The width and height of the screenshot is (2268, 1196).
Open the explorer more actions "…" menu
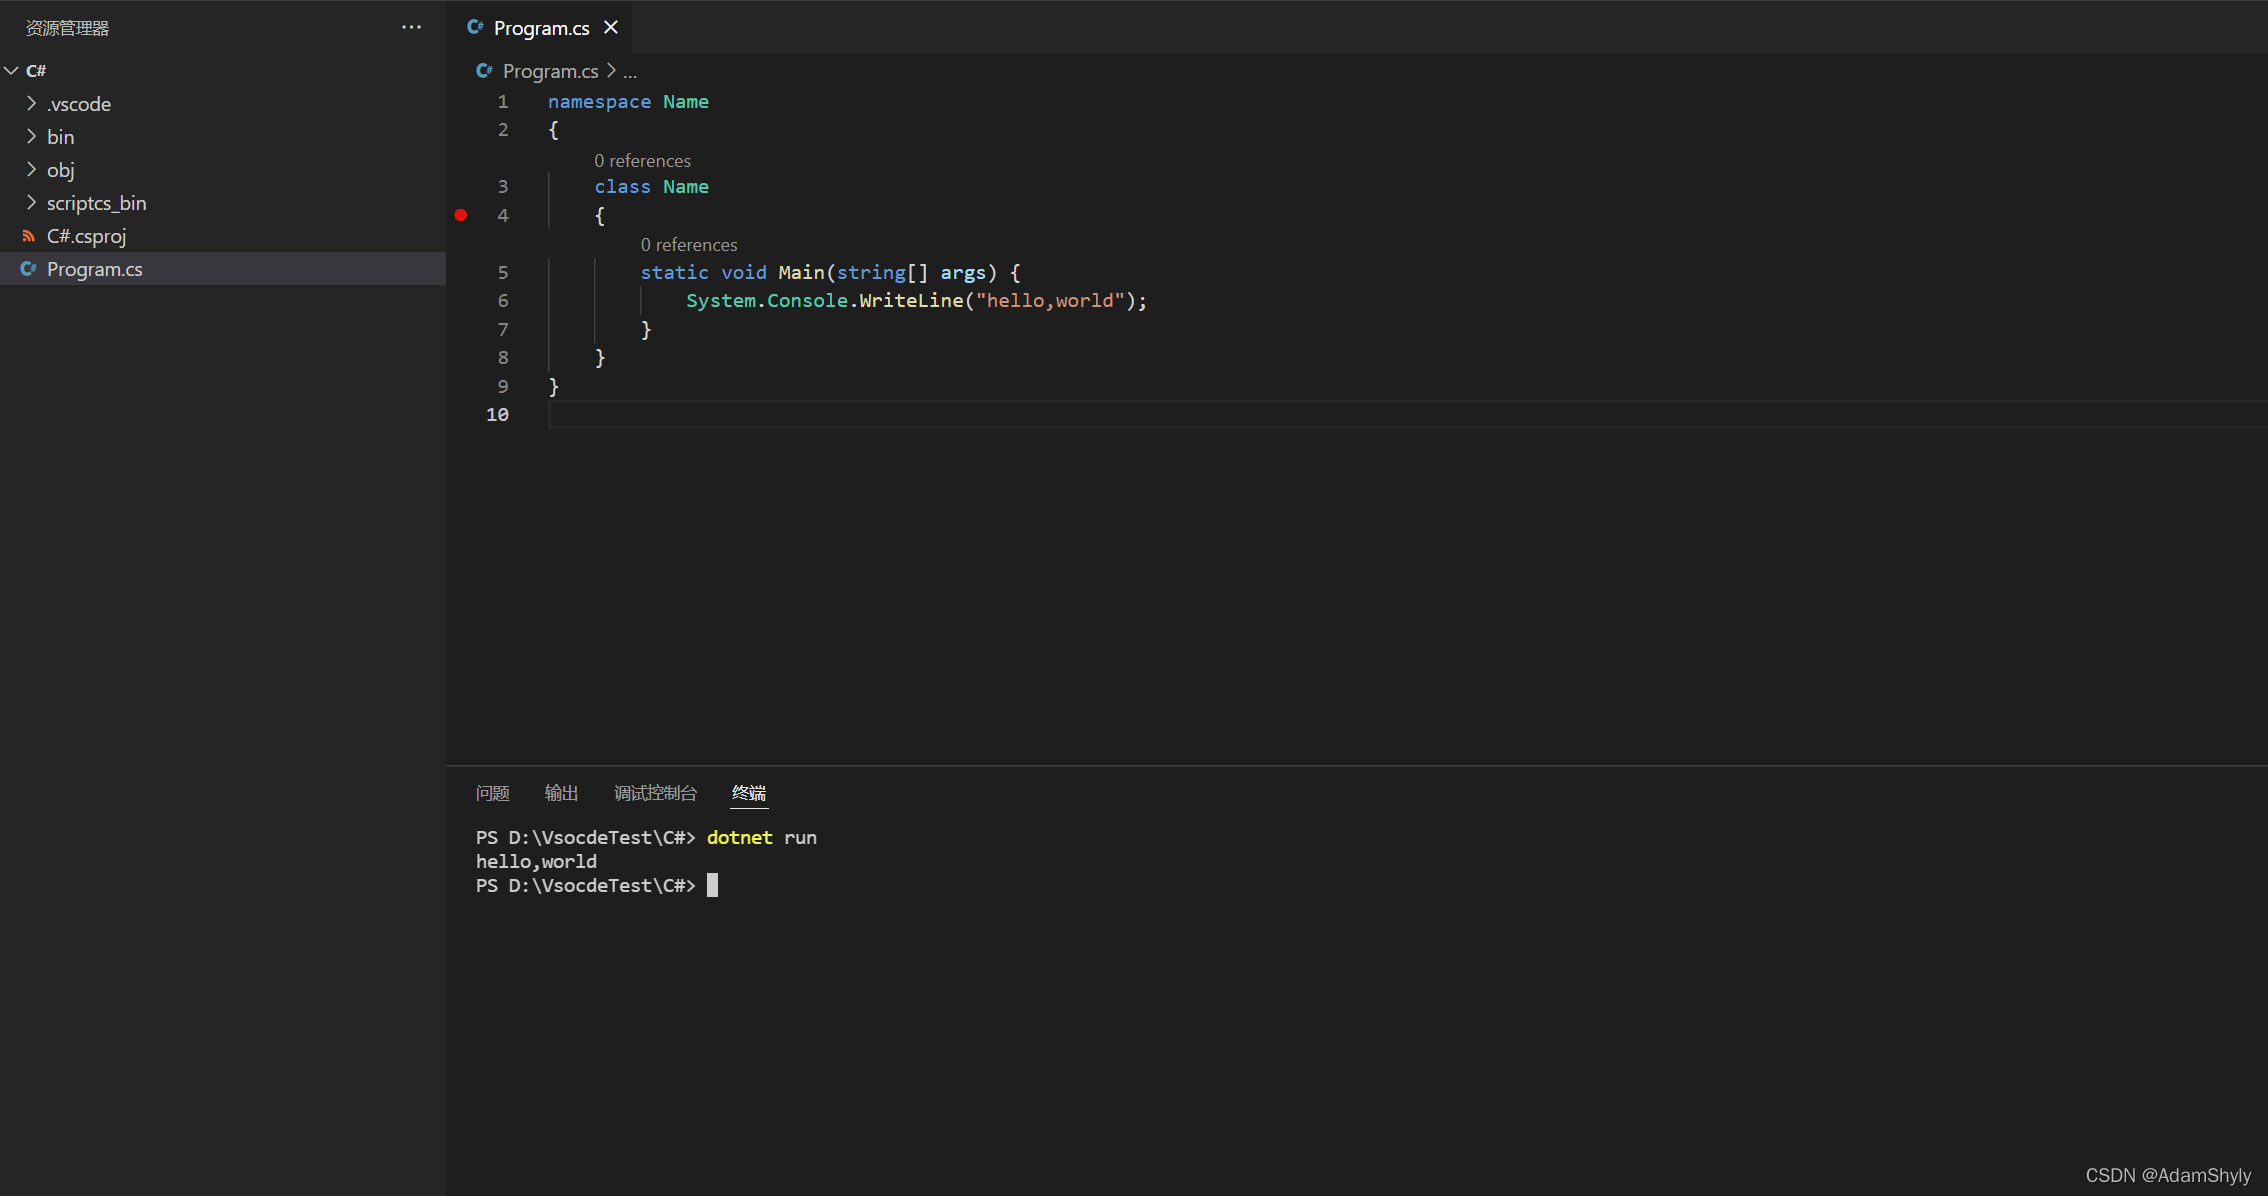(x=411, y=27)
